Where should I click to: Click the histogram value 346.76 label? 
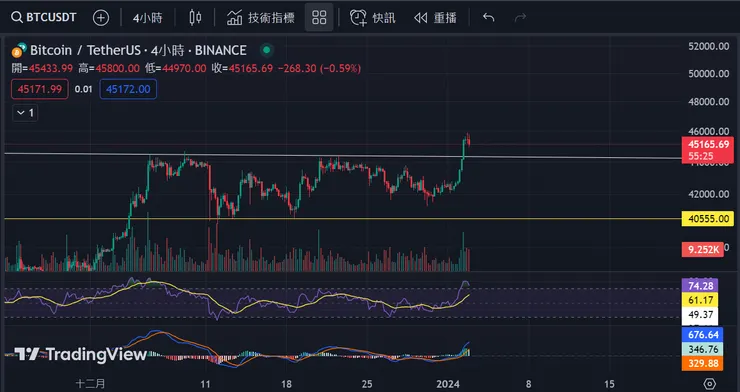point(702,349)
